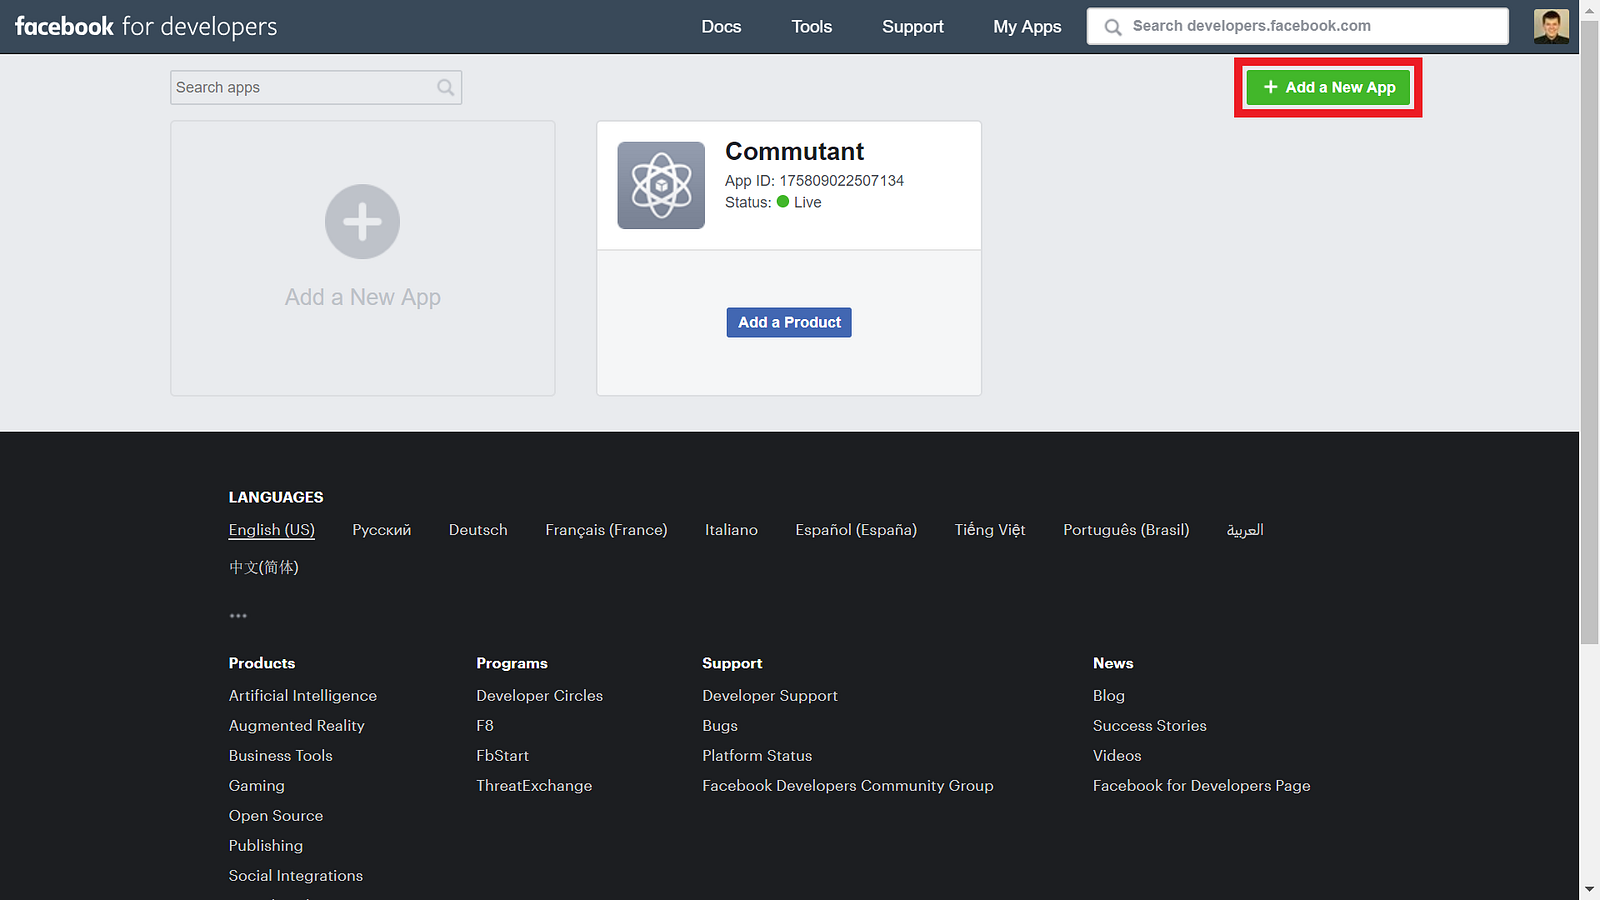Open the Commutant app title
The image size is (1600, 900).
pyautogui.click(x=794, y=151)
